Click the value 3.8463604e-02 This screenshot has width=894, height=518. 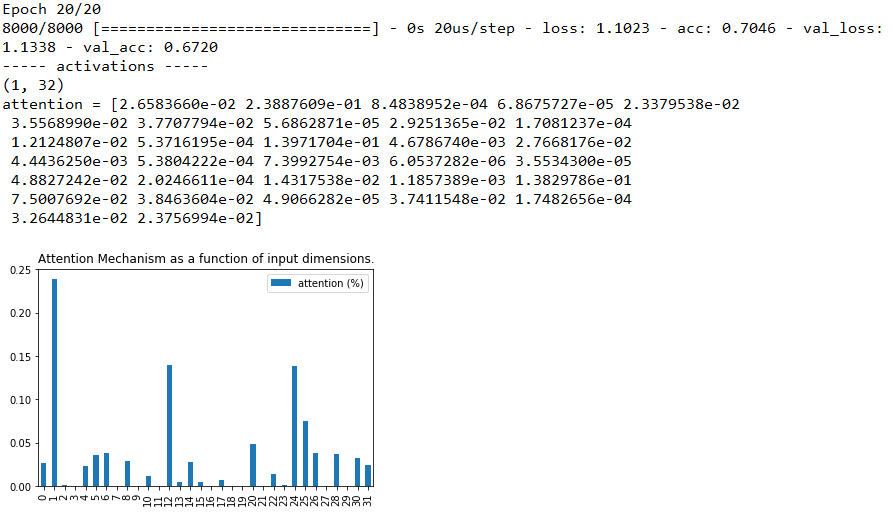196,199
